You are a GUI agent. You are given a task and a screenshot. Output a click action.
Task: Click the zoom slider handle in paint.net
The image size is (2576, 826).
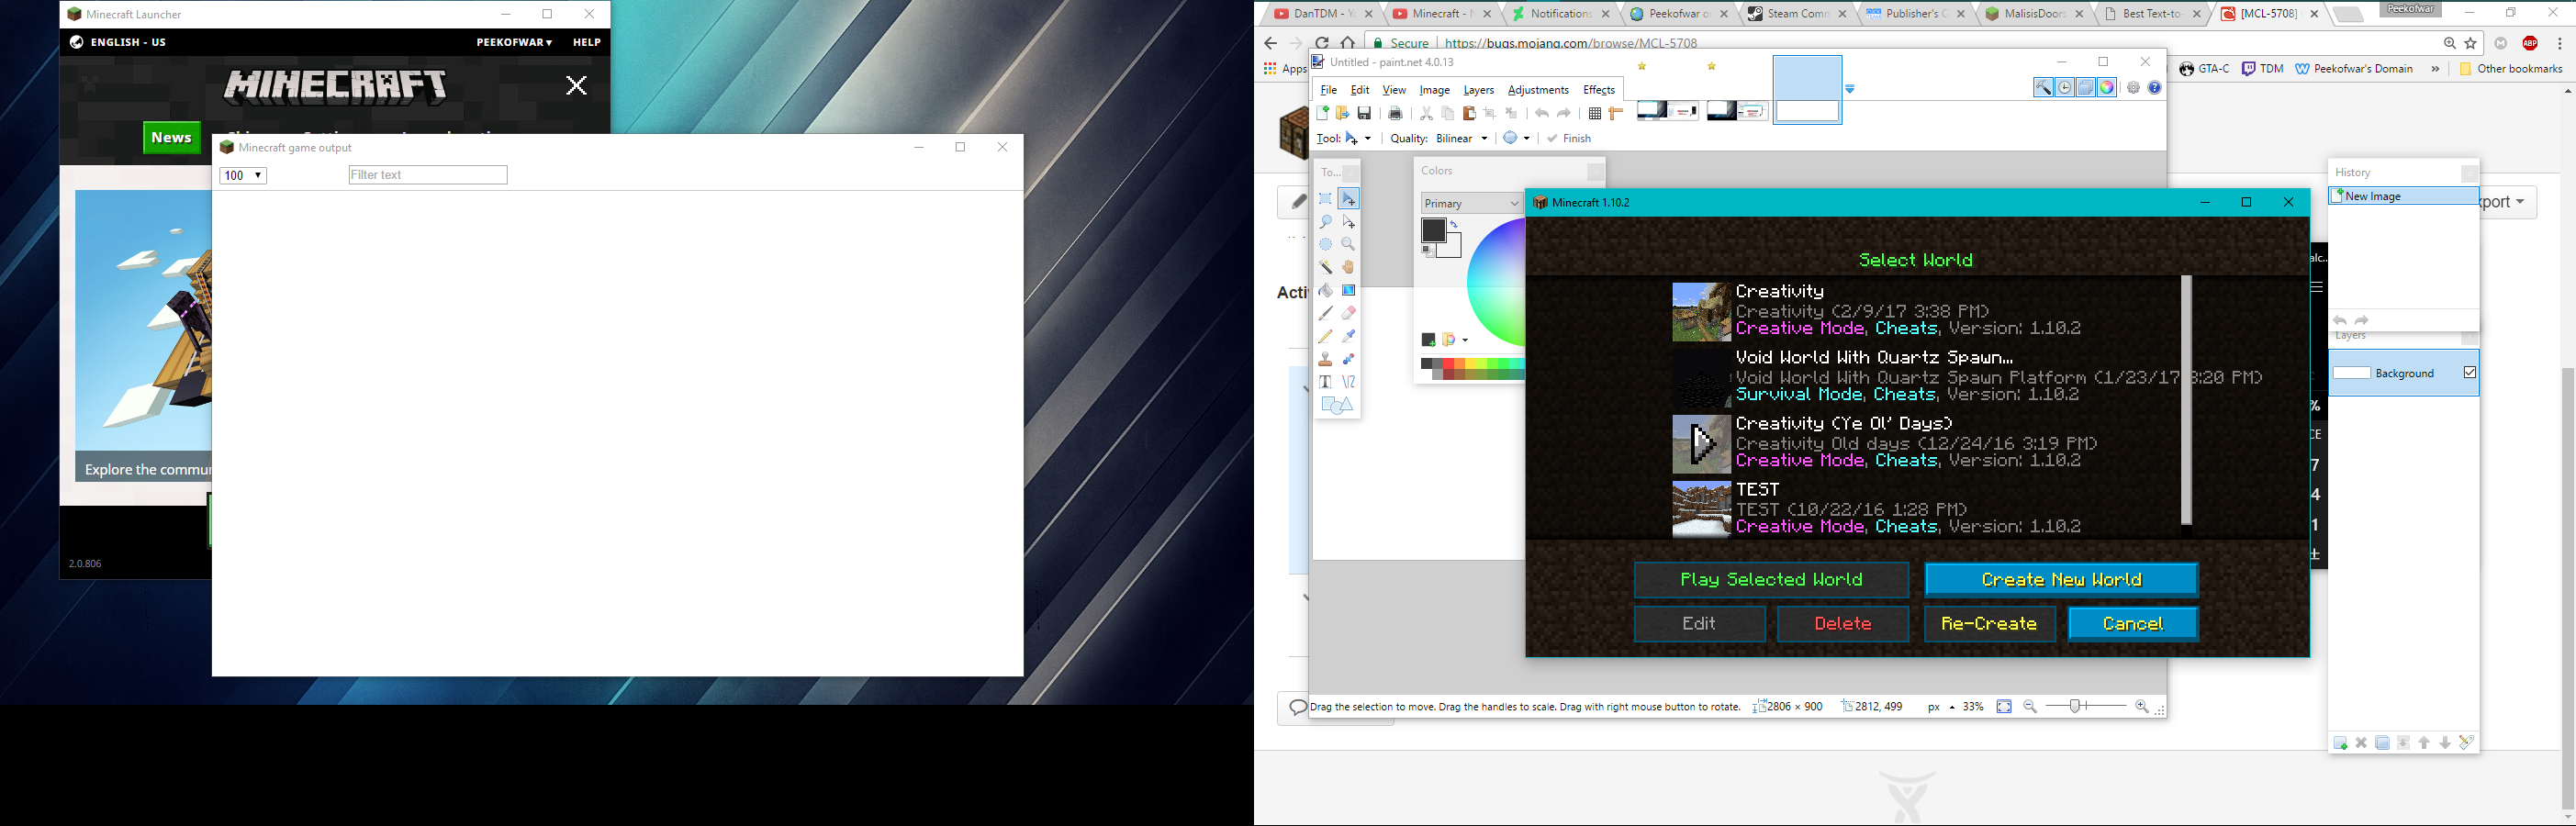(x=2075, y=707)
